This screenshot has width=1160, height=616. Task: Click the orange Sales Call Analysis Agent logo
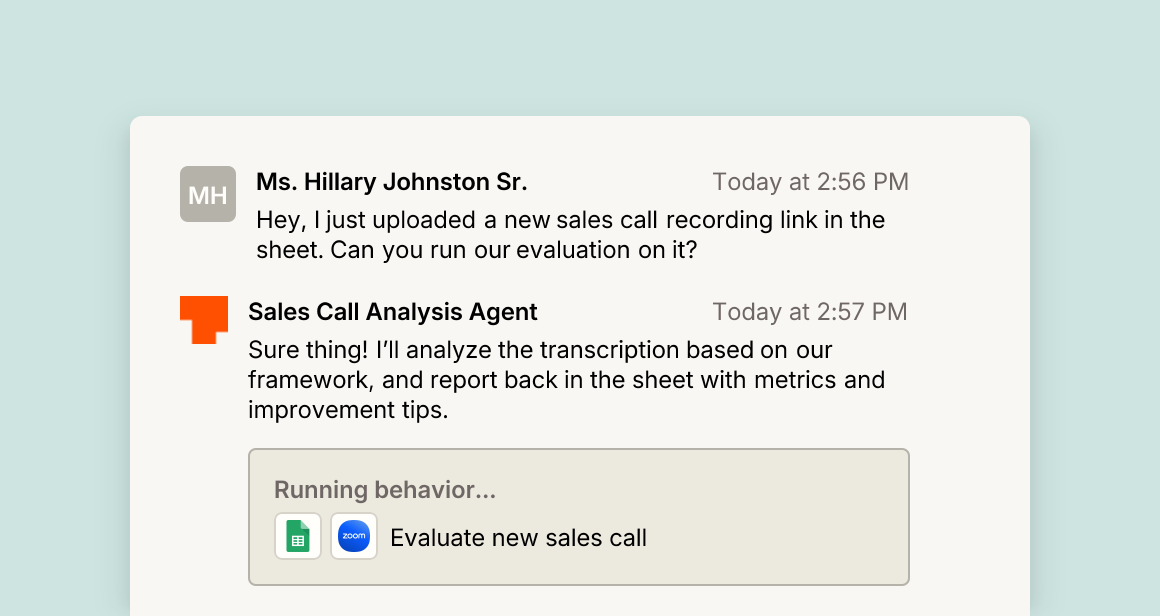203,319
